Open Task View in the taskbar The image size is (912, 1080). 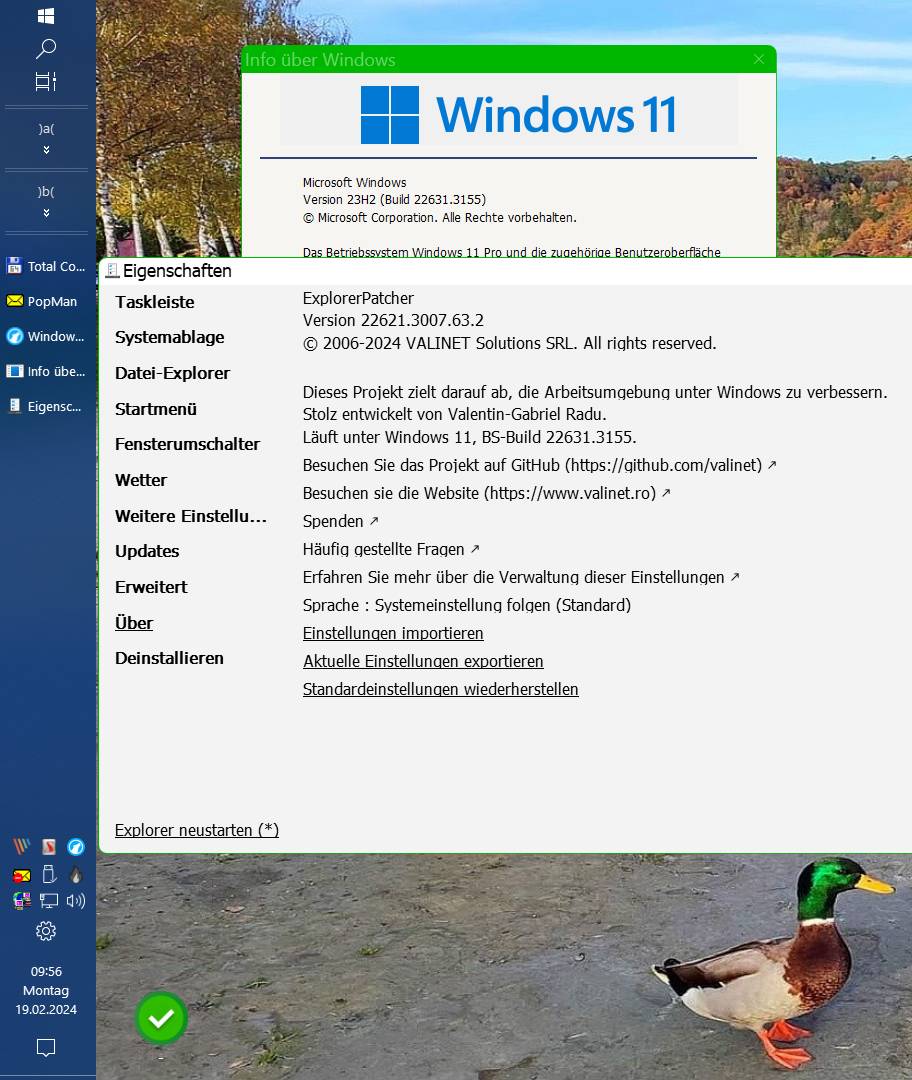tap(46, 81)
